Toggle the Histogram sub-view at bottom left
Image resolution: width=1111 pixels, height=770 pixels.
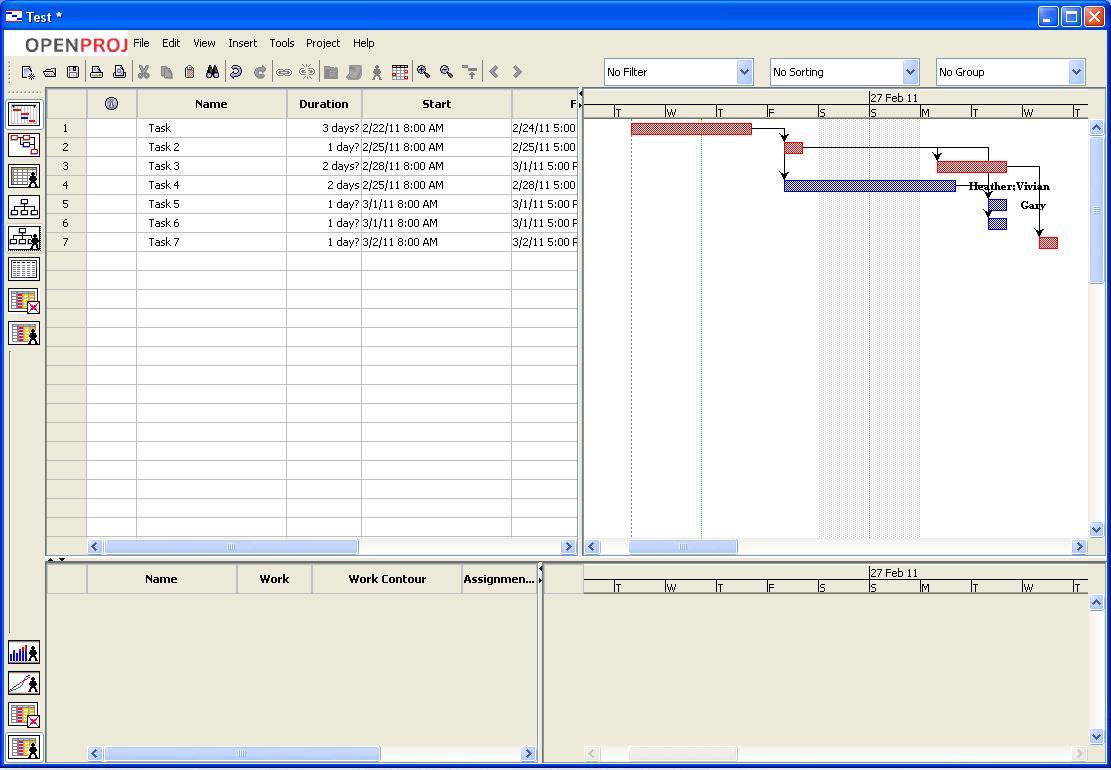(x=24, y=653)
